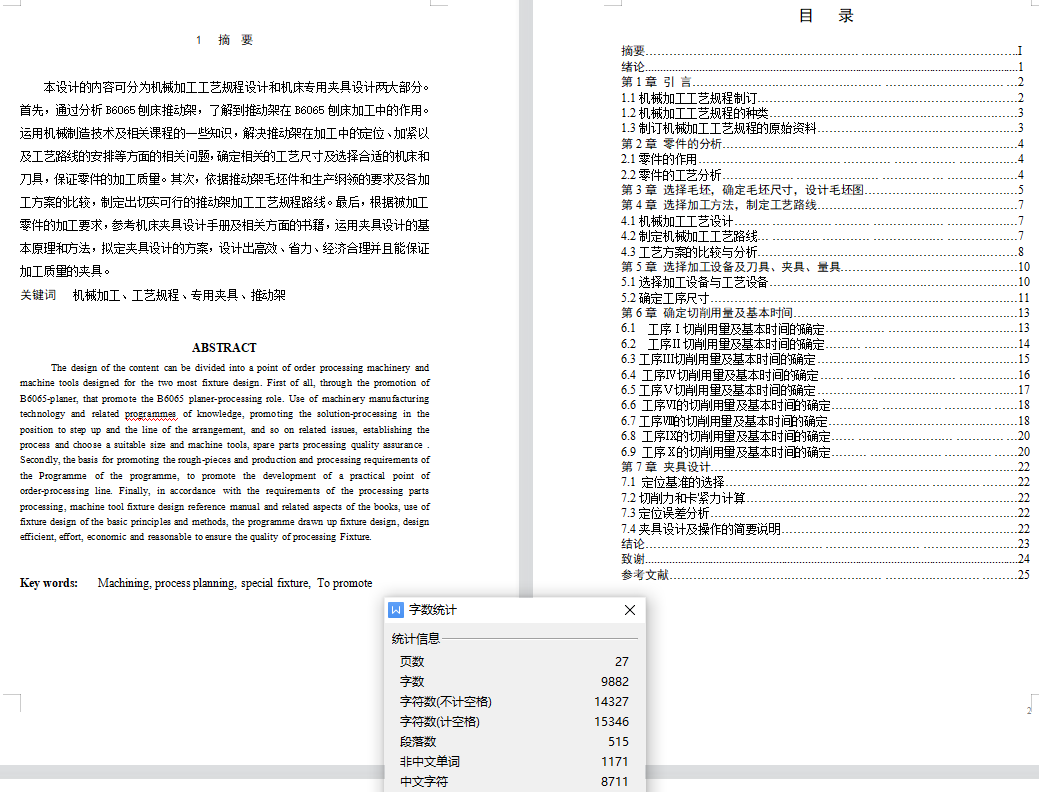1039x792 pixels.
Task: Click the 摘 要 heading on left page
Action: pos(235,40)
